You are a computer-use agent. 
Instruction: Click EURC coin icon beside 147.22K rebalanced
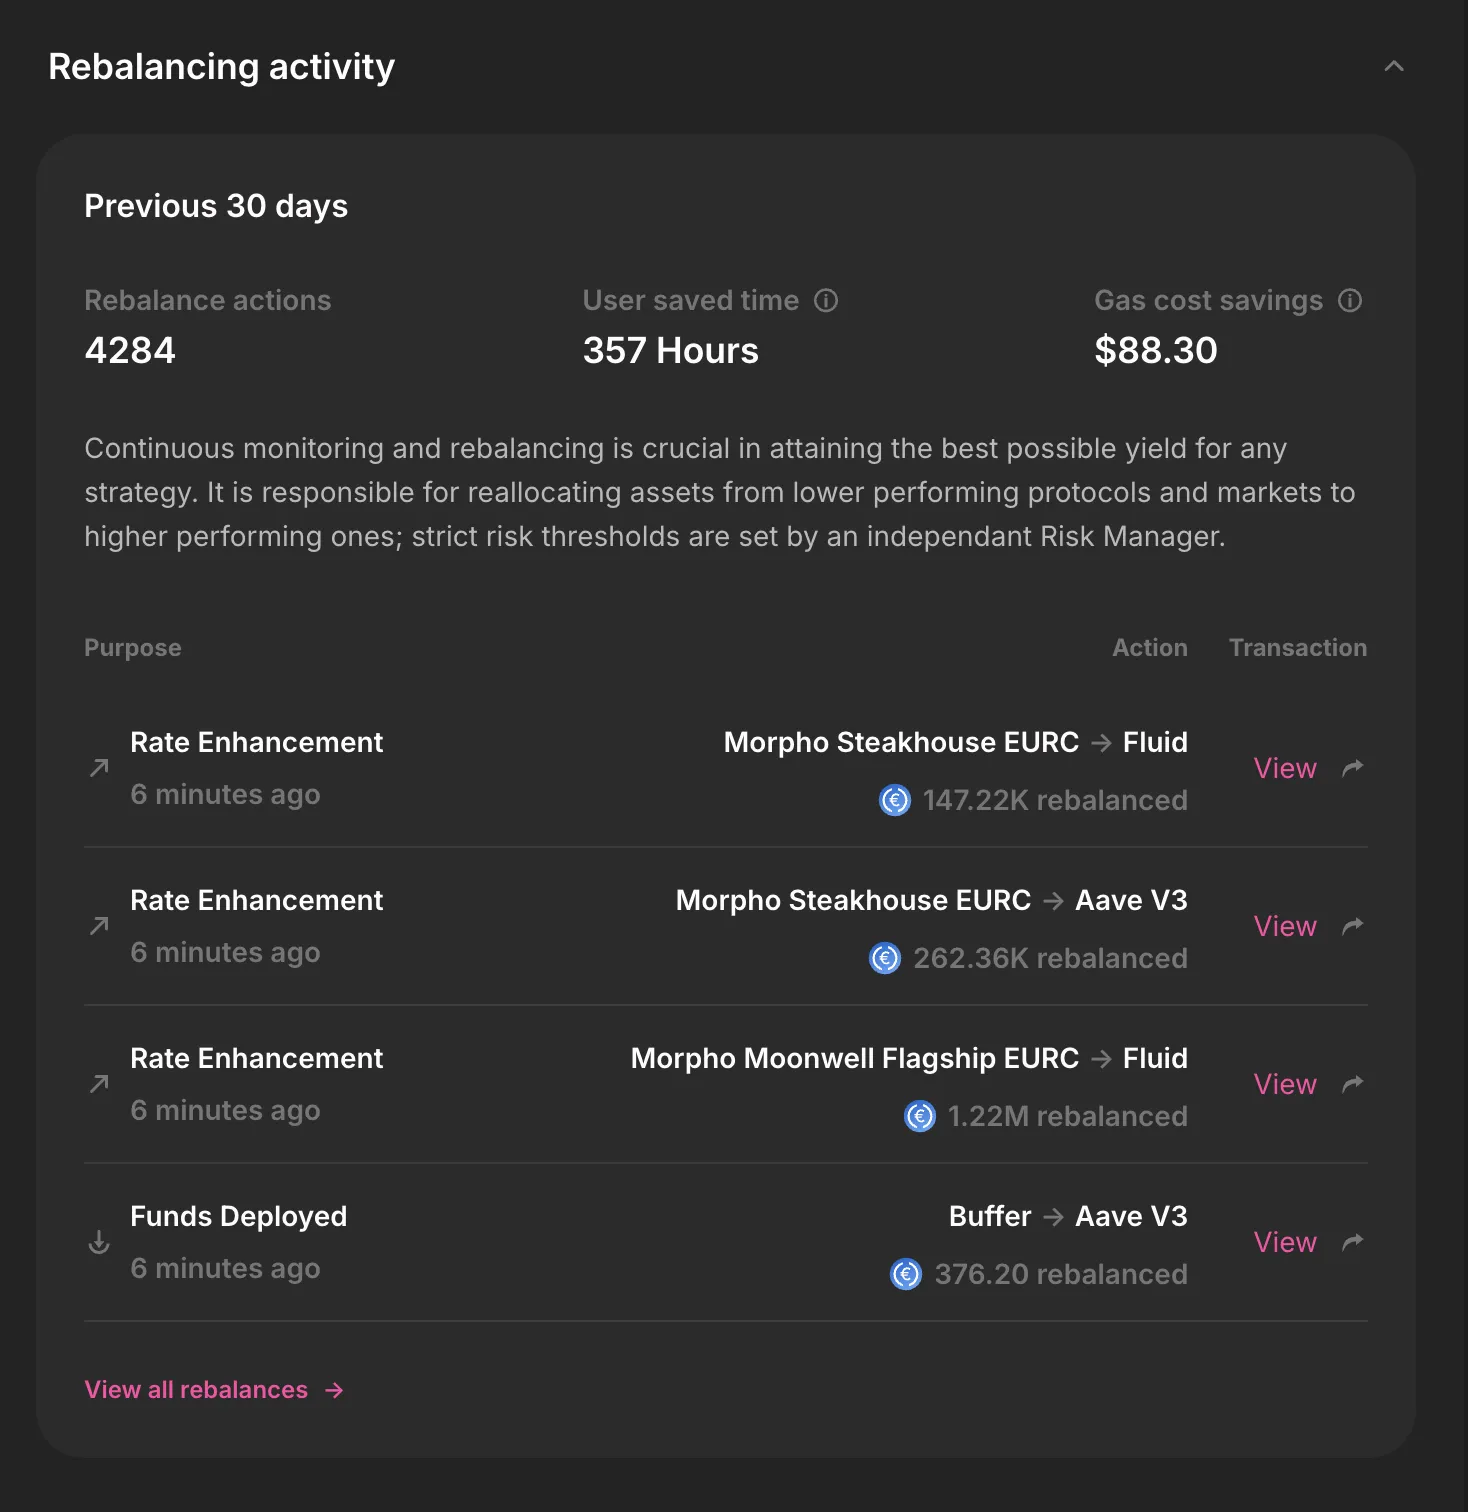895,800
